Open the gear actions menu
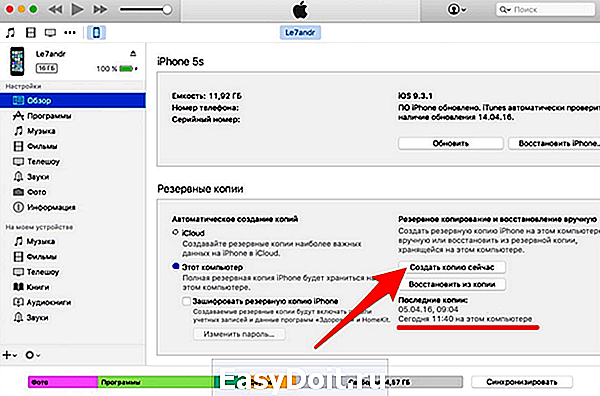This screenshot has height=396, width=600. pyautogui.click(x=33, y=355)
